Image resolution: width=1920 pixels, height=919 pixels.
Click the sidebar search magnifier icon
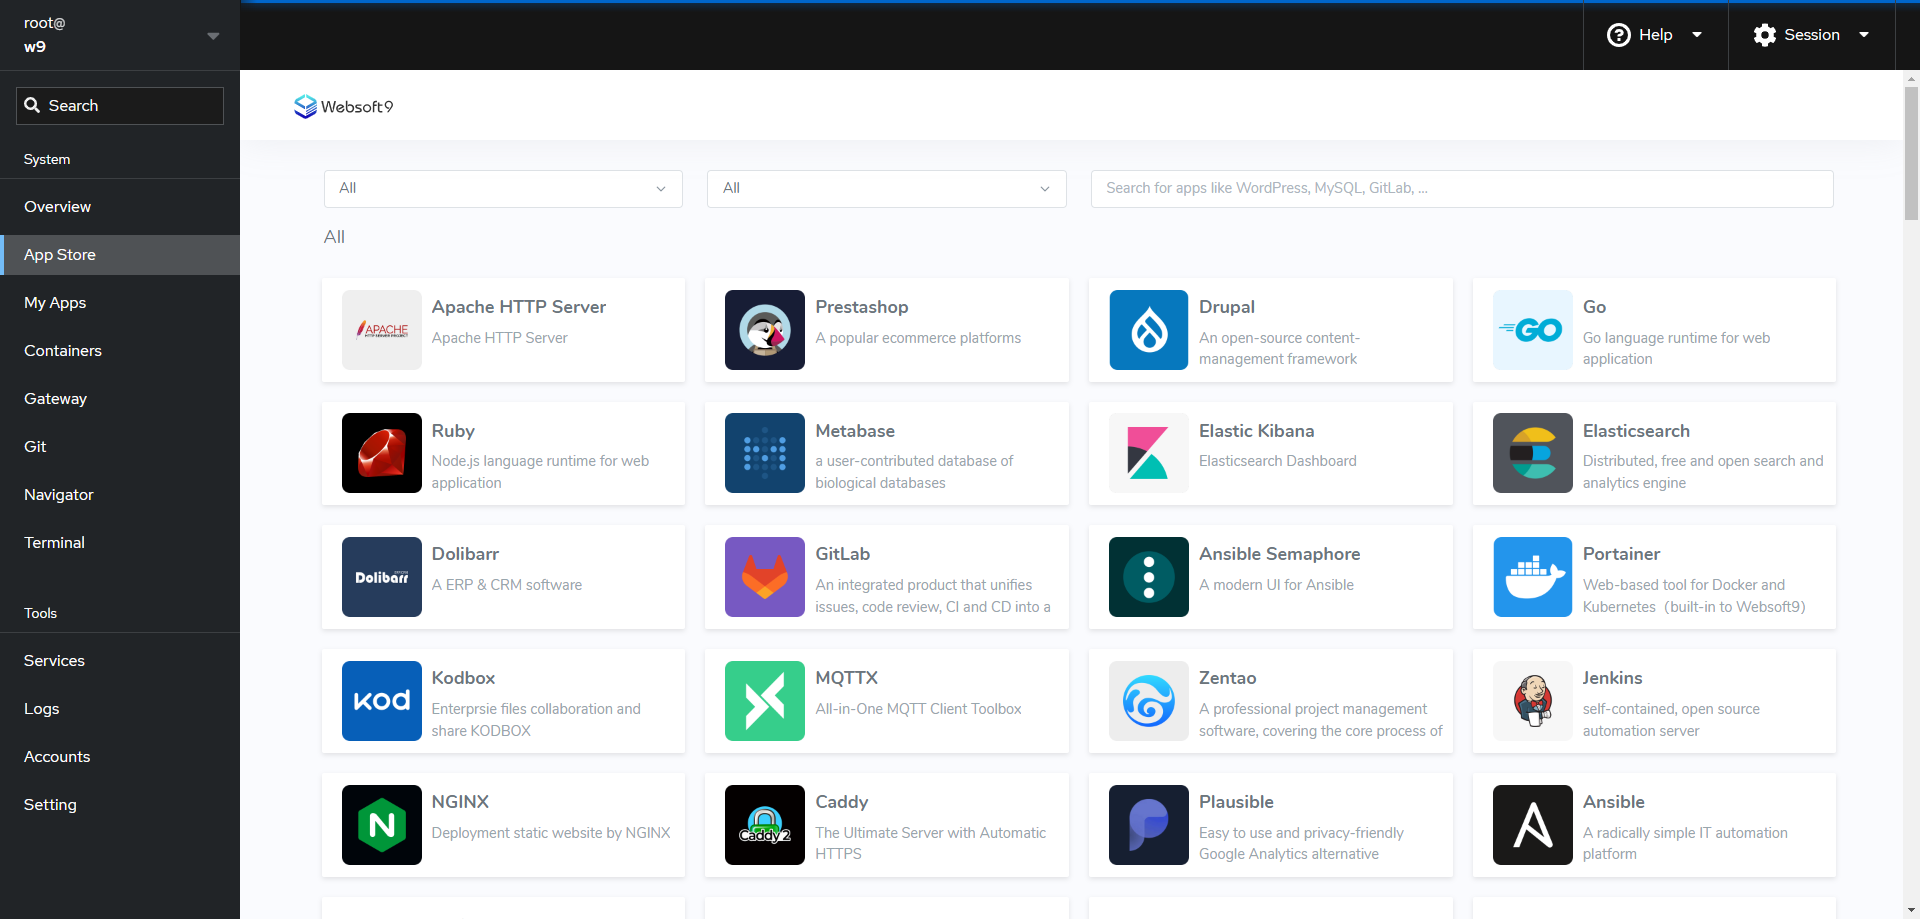coord(33,105)
